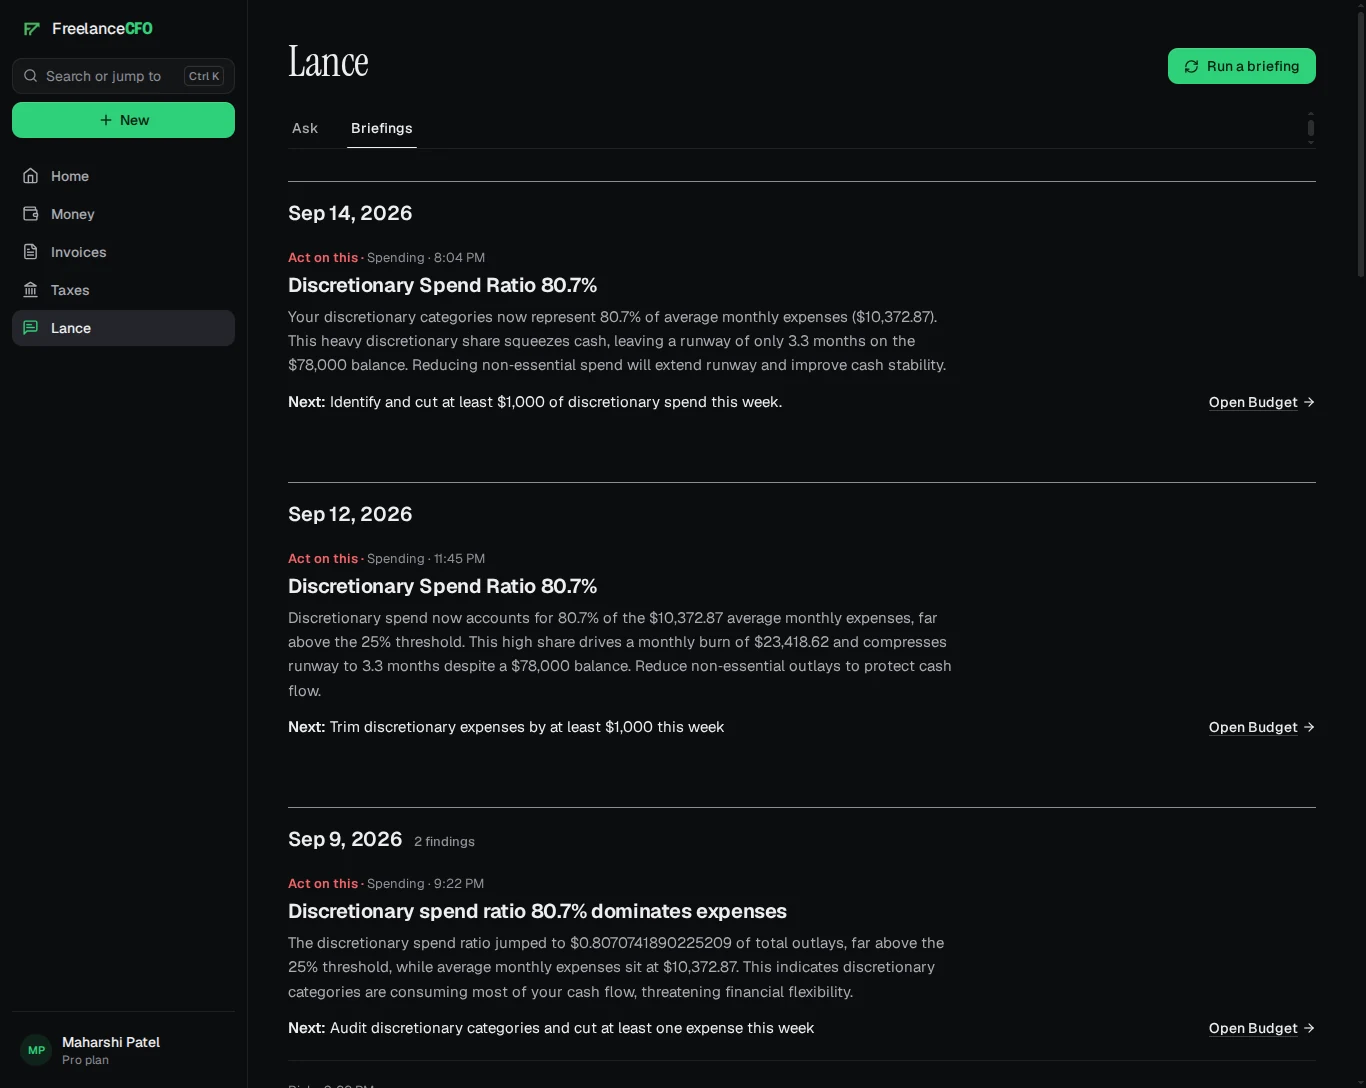1366x1088 pixels.
Task: Click the plus icon on New button
Action: pos(106,120)
